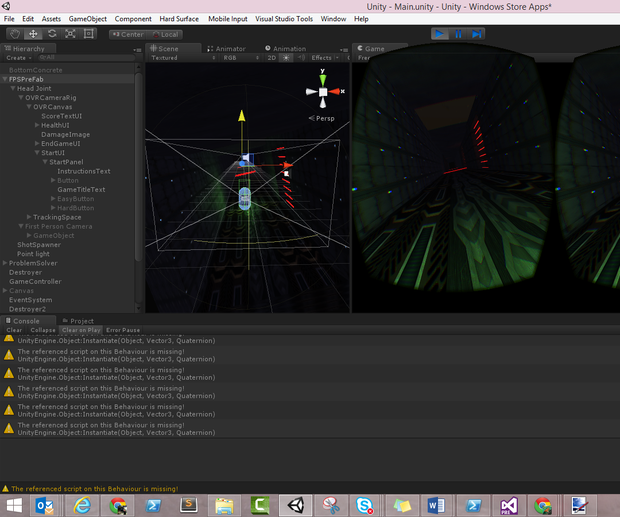Click the Pause button
Image resolution: width=620 pixels, height=517 pixels.
tap(458, 34)
